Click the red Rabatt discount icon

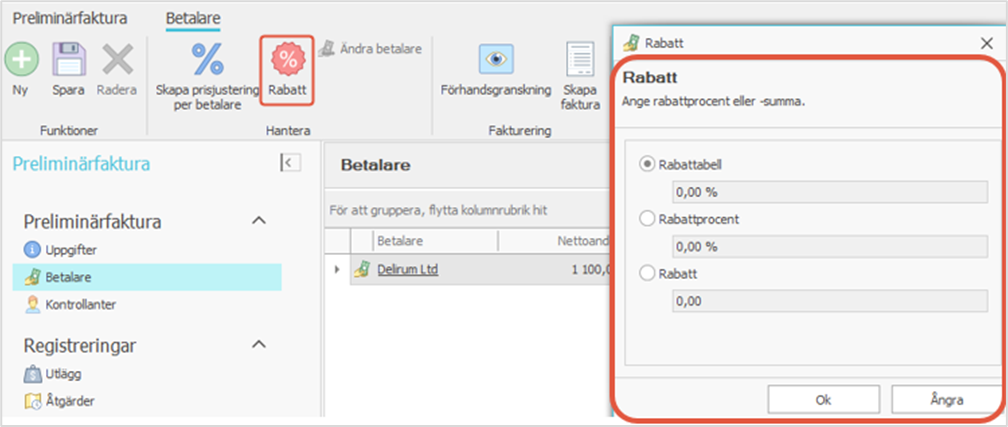tap(287, 60)
